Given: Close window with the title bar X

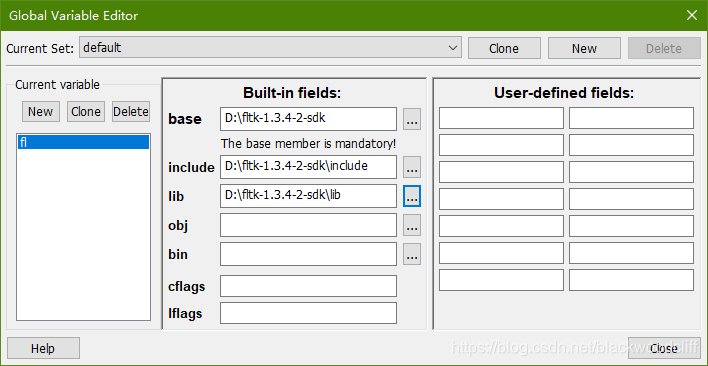Looking at the screenshot, I should pos(692,15).
